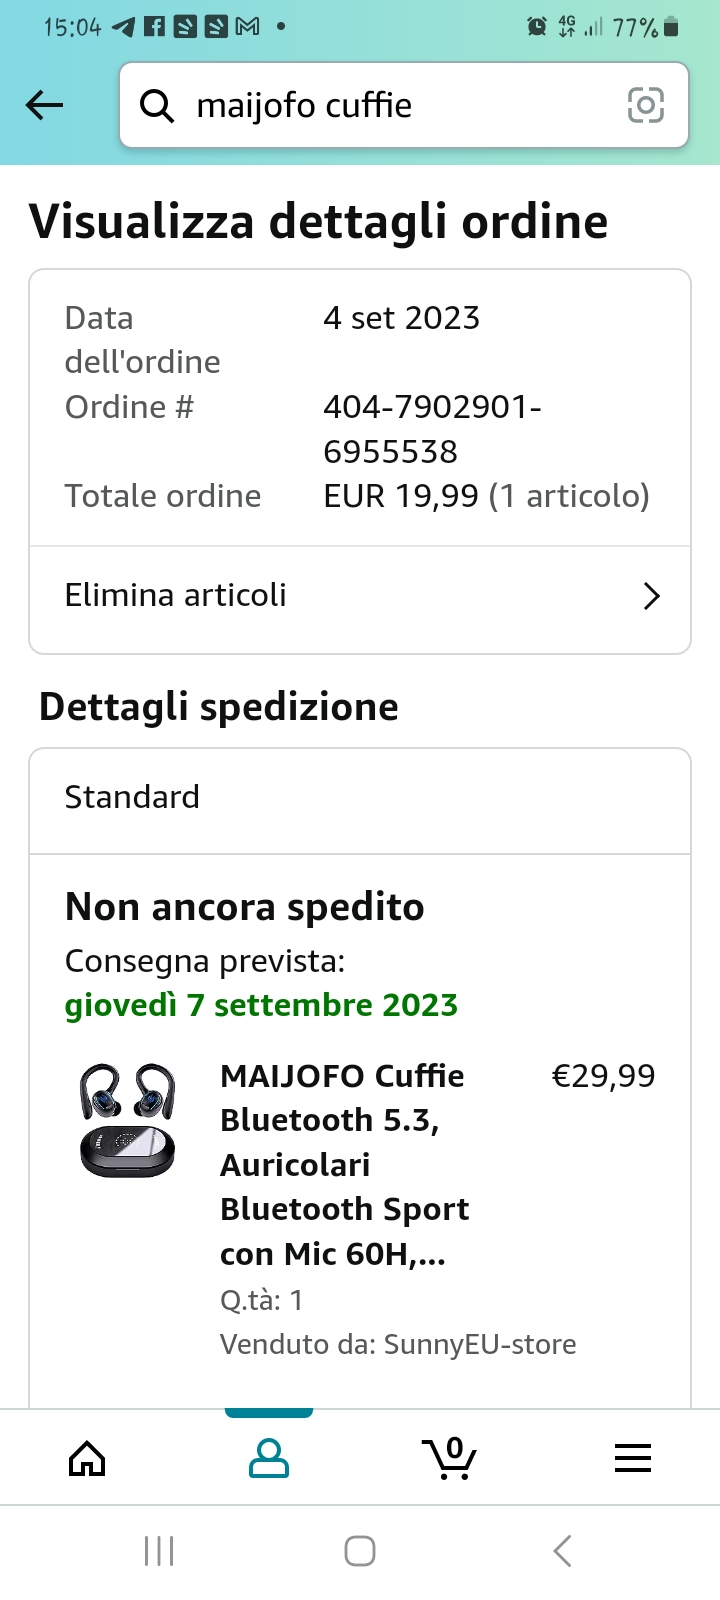Tap the Elimina articoli row

pos(300,597)
